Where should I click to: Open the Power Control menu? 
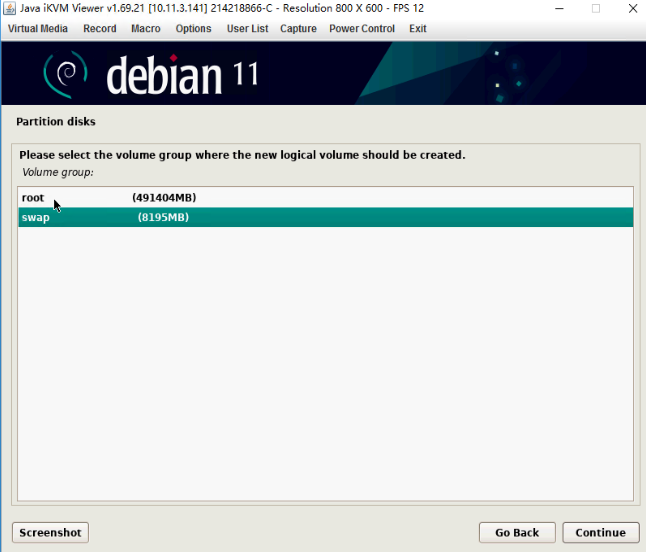(362, 28)
